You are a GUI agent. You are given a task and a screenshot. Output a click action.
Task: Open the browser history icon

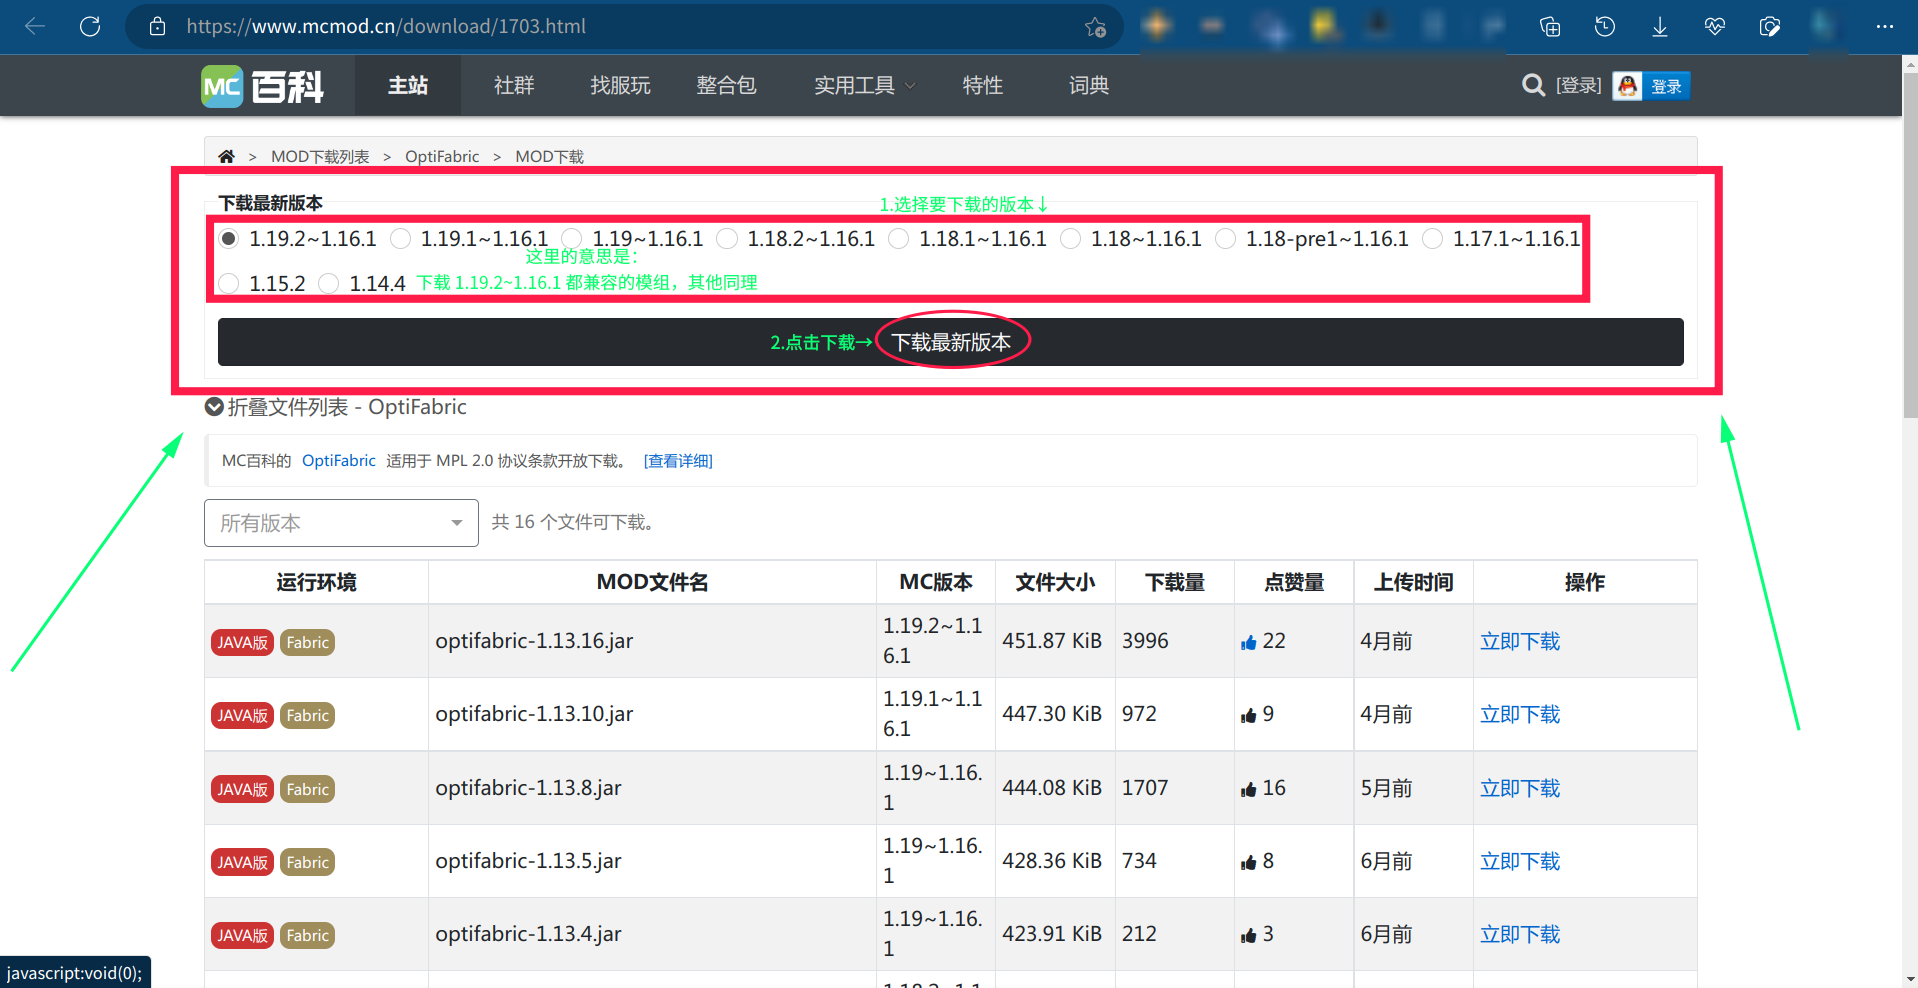[1605, 27]
